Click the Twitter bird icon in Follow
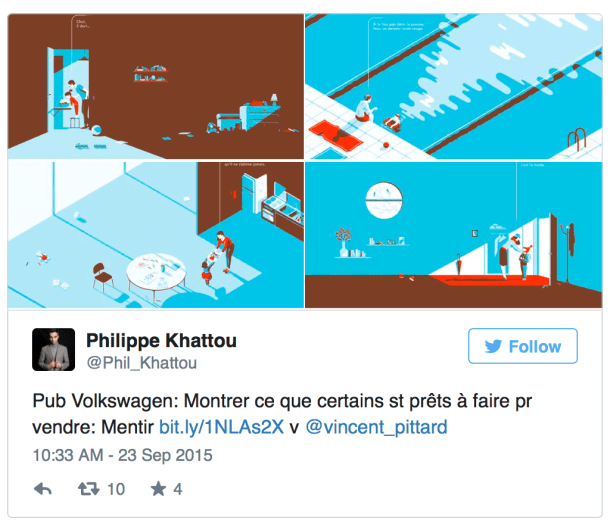 (x=493, y=346)
